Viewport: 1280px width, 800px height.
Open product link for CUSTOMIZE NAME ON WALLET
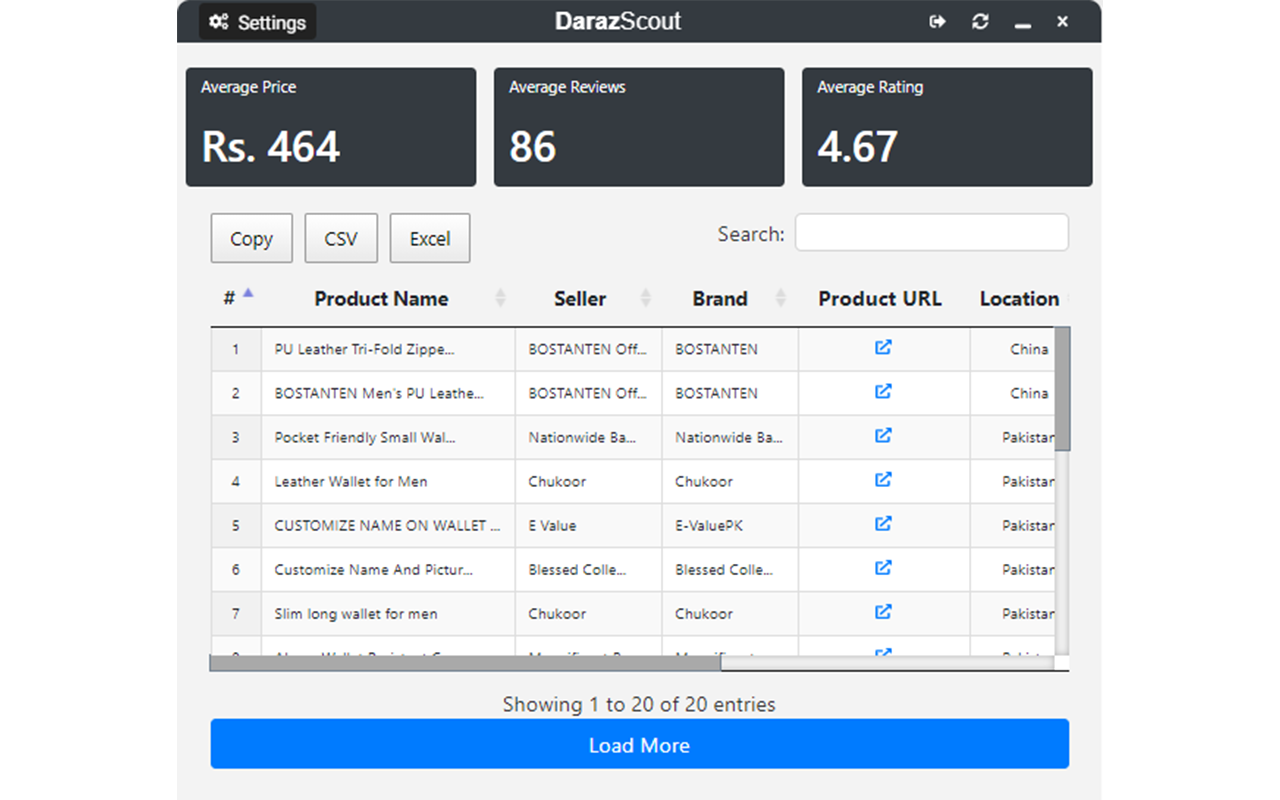click(x=883, y=524)
